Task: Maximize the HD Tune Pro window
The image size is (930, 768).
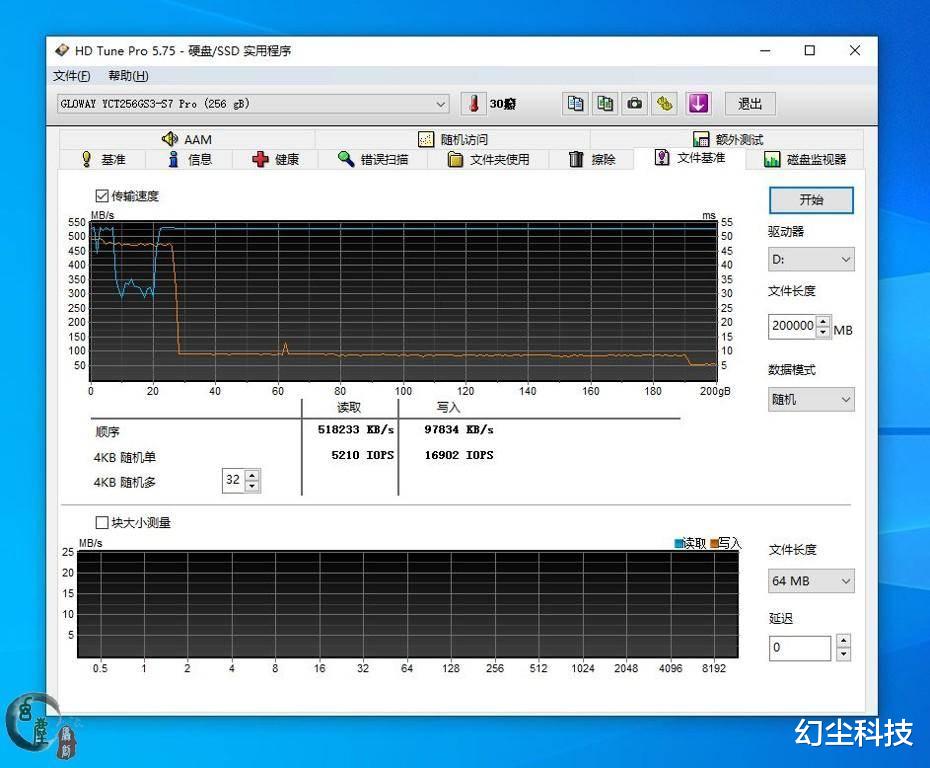Action: pos(810,50)
